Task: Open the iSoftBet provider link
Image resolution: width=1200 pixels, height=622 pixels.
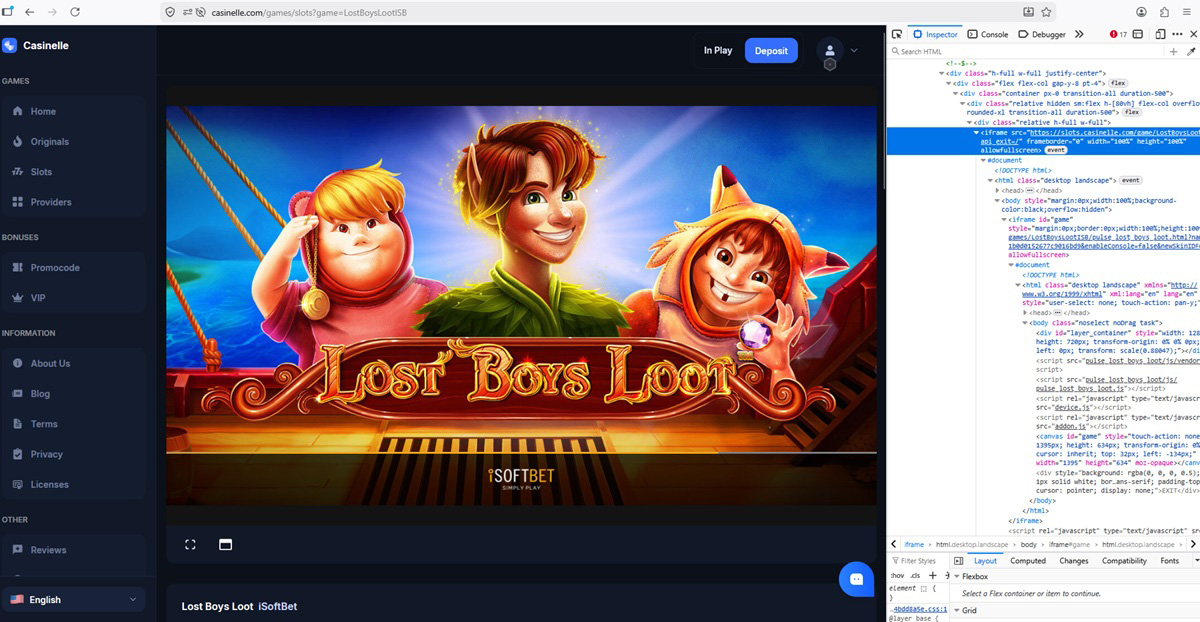Action: click(x=277, y=606)
